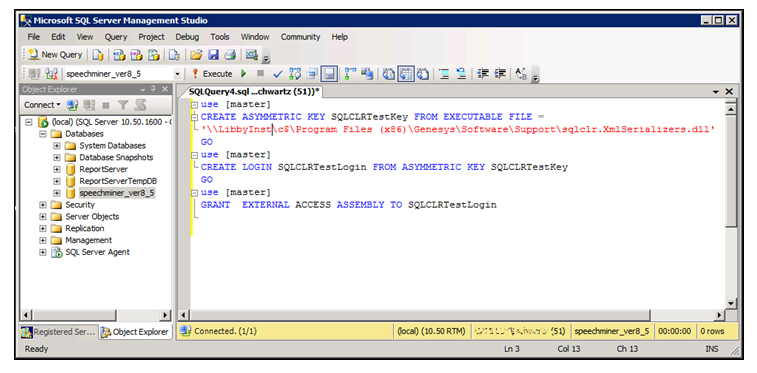Click the Analysis Services MDX Query icon
757x373 pixels.
coord(119,55)
